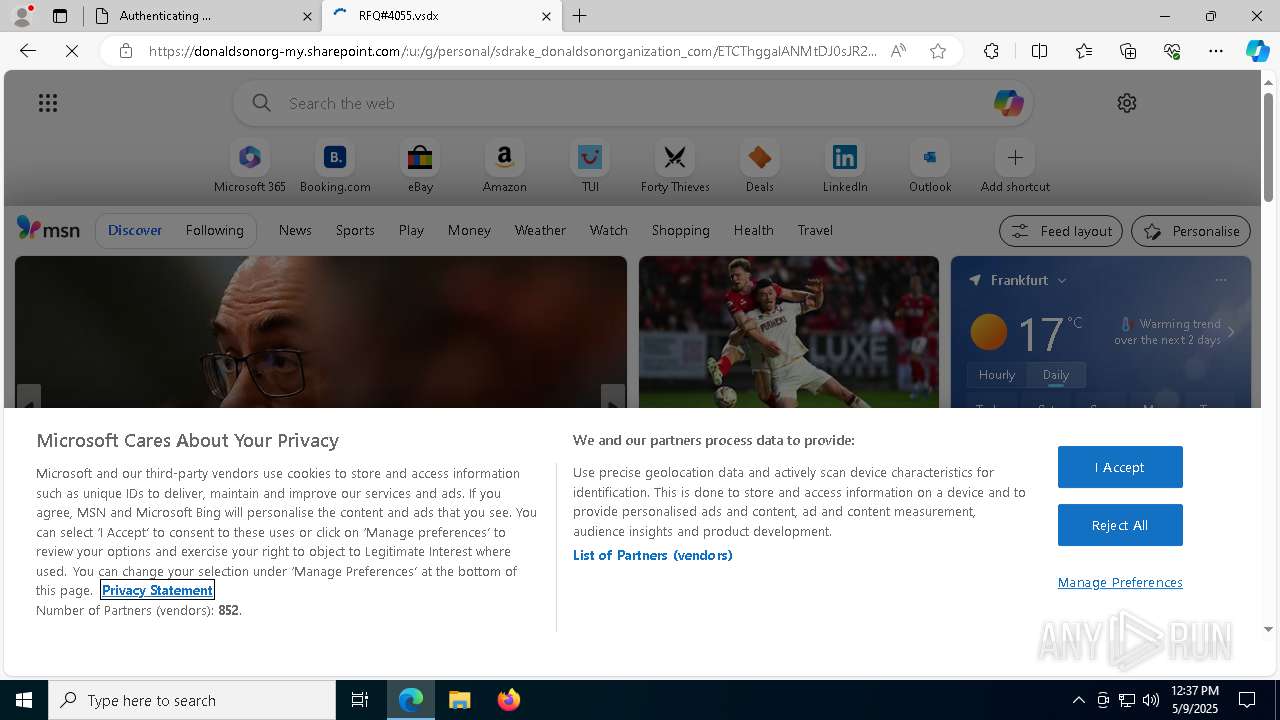Open the Sports section
The width and height of the screenshot is (1280, 720).
click(355, 230)
